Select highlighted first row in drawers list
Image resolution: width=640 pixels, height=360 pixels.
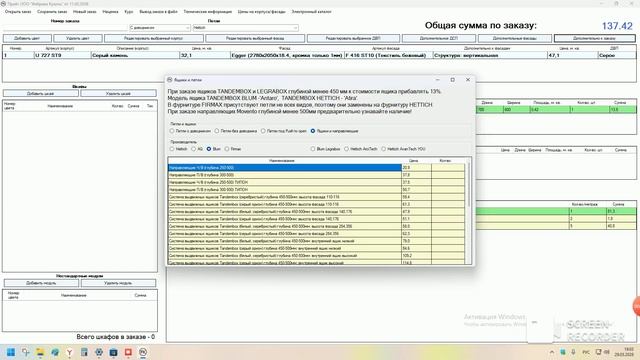pos(284,168)
